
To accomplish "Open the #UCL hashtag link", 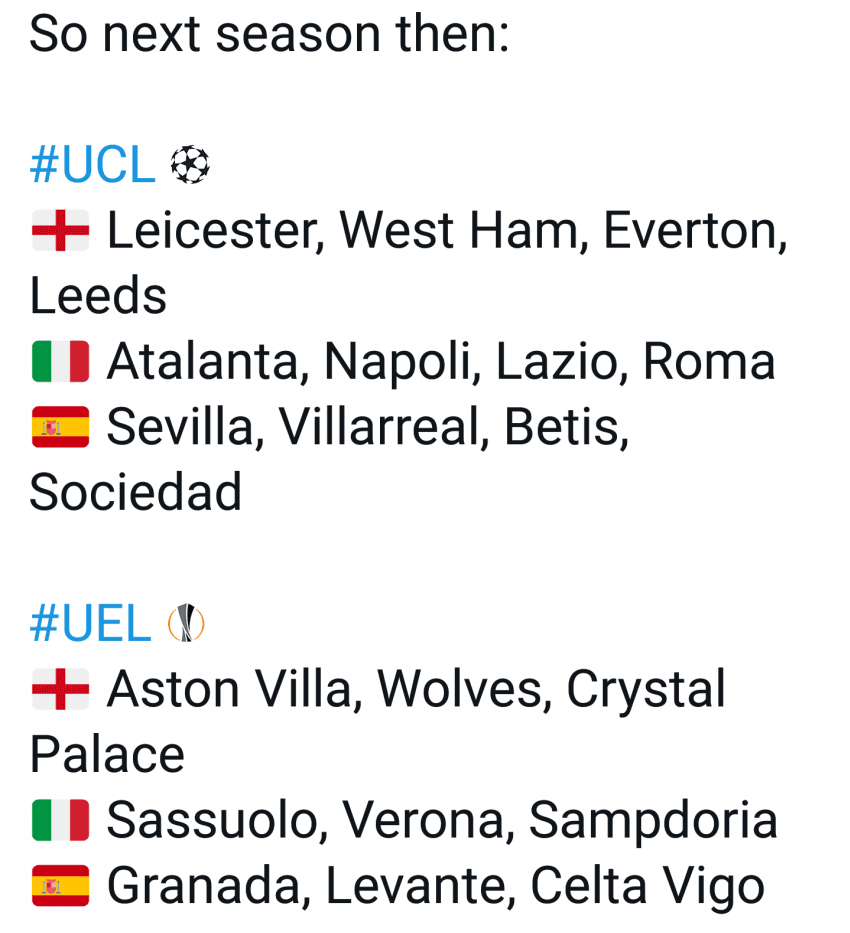I will pyautogui.click(x=93, y=165).
